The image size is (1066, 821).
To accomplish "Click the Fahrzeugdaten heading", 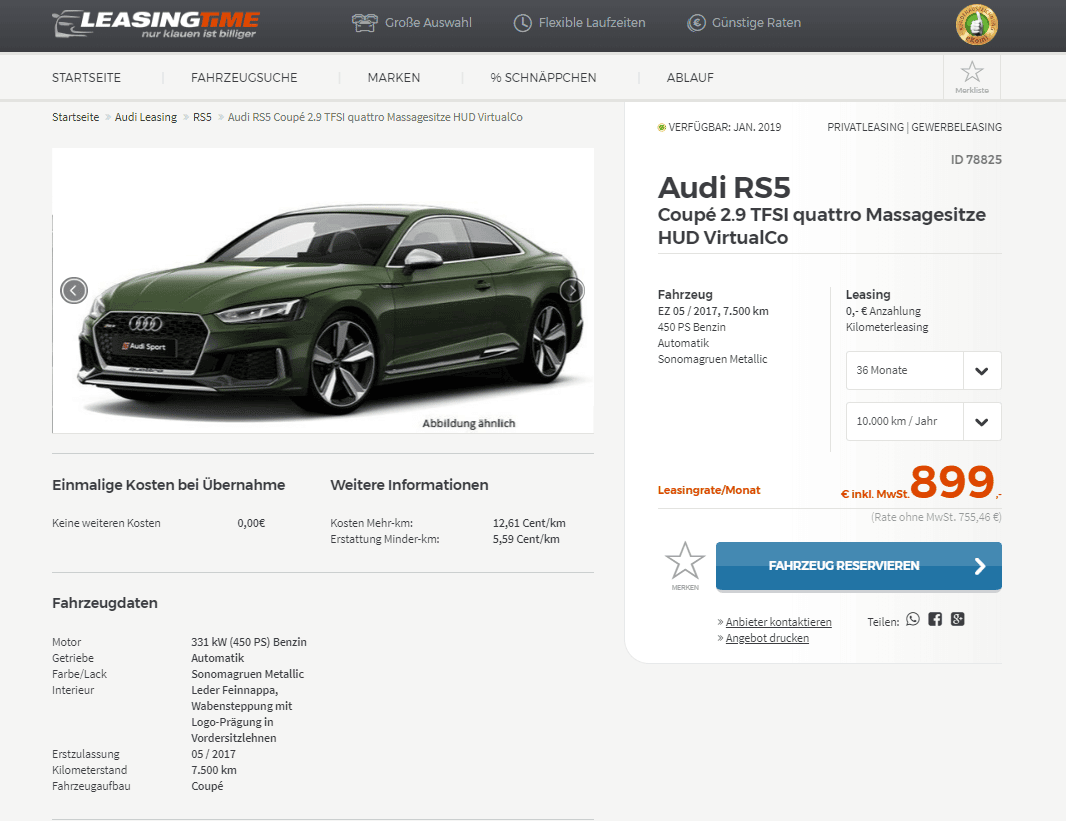I will coord(105,604).
